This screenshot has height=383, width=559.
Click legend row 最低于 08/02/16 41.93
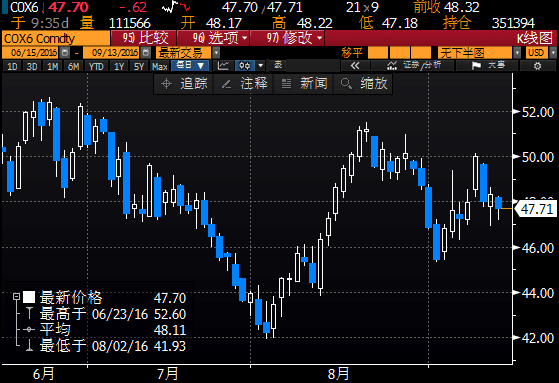106,346
